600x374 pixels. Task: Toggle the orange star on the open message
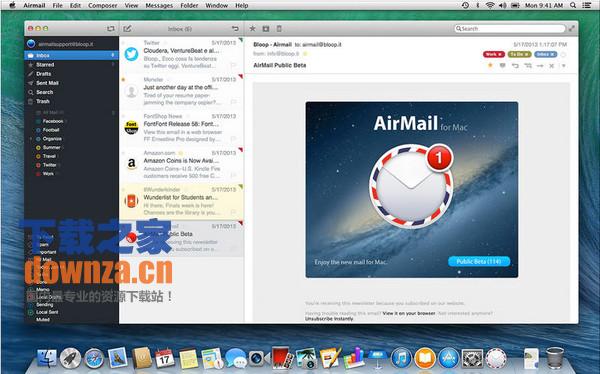tap(490, 65)
